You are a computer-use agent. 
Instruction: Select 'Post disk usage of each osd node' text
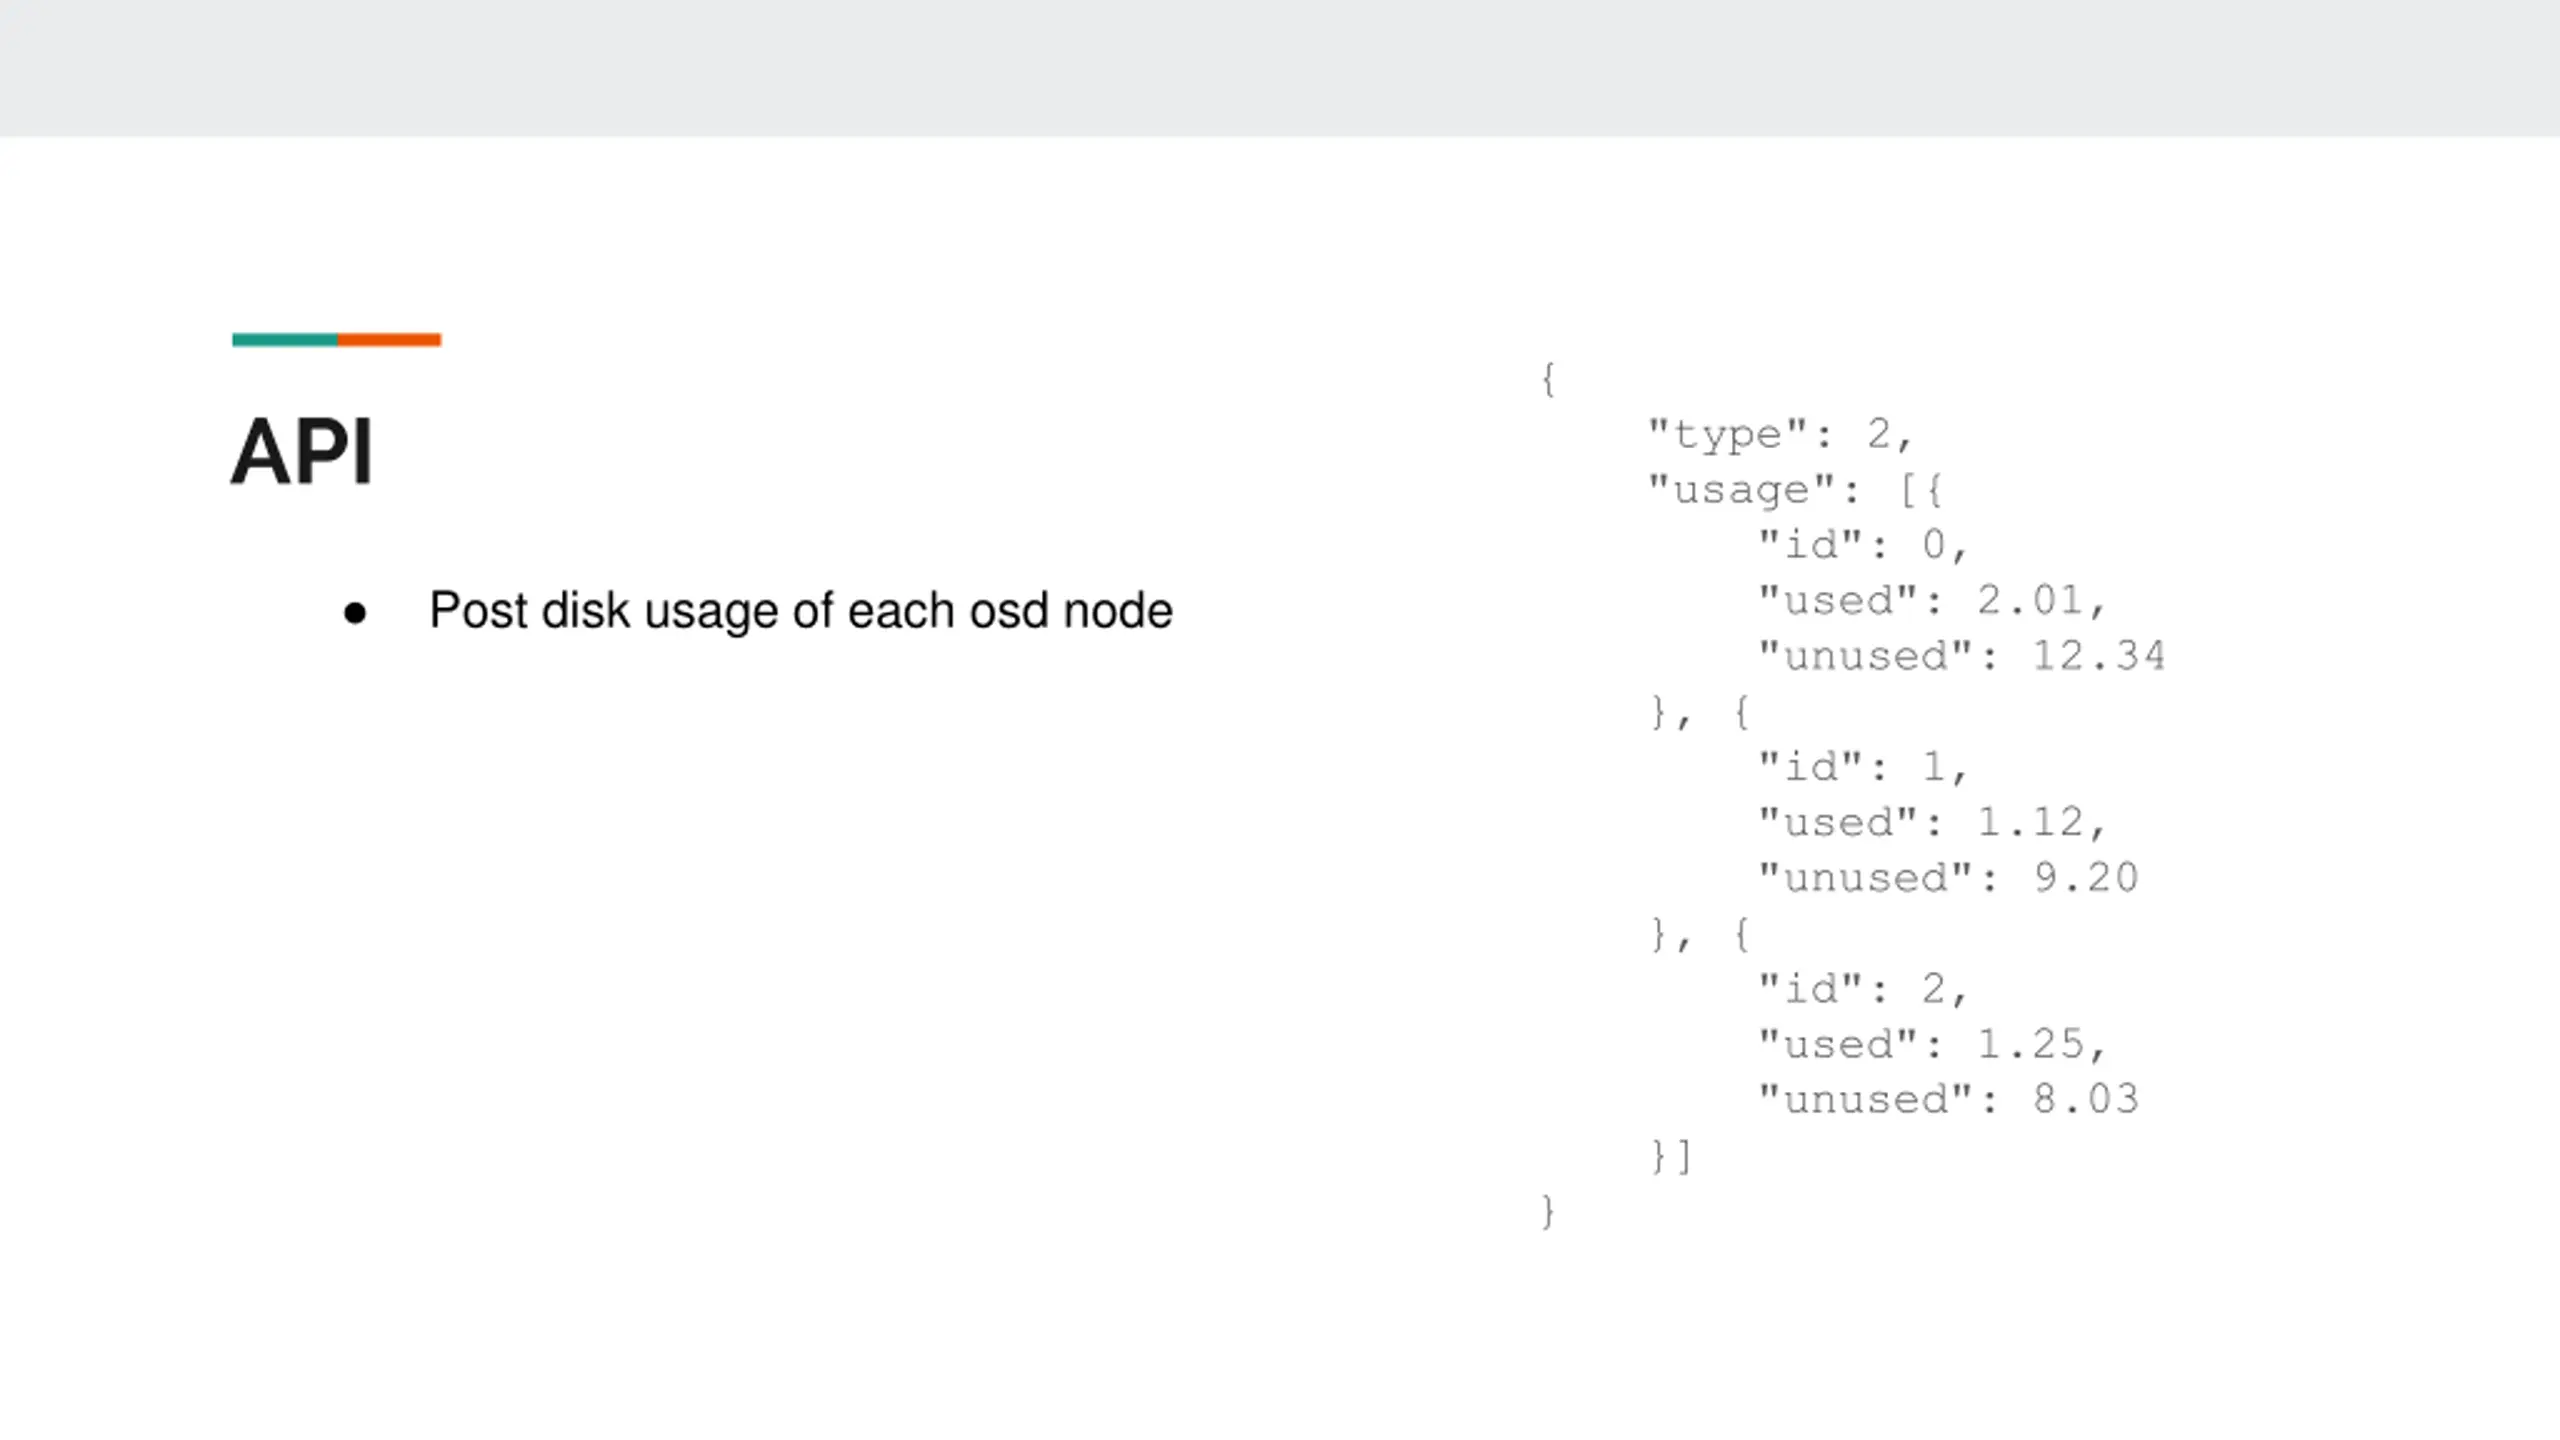[x=800, y=610]
